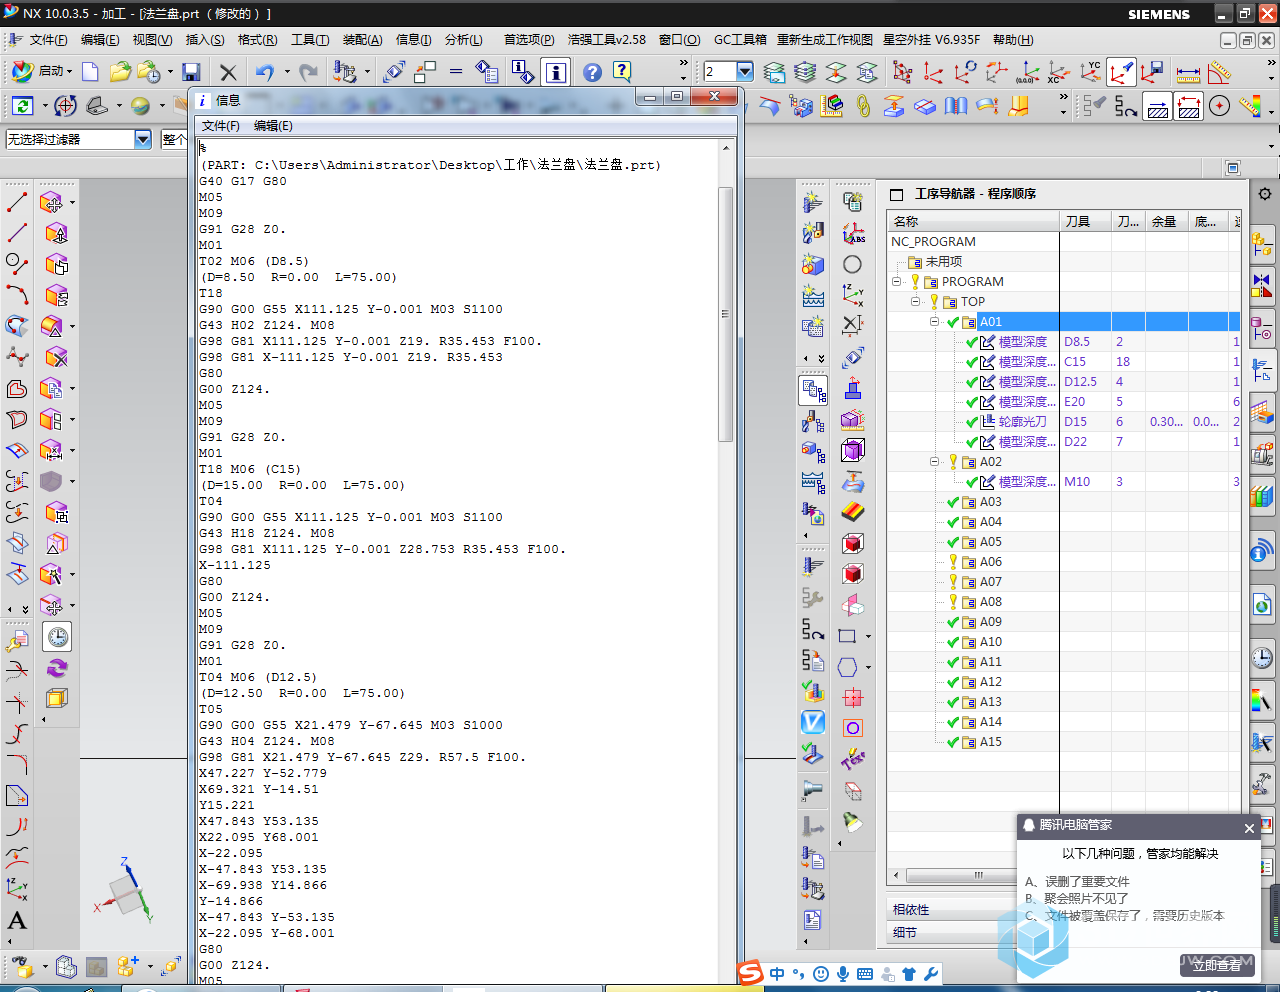Image resolution: width=1280 pixels, height=992 pixels.
Task: Click the clock icon in left toolbar
Action: (x=57, y=637)
